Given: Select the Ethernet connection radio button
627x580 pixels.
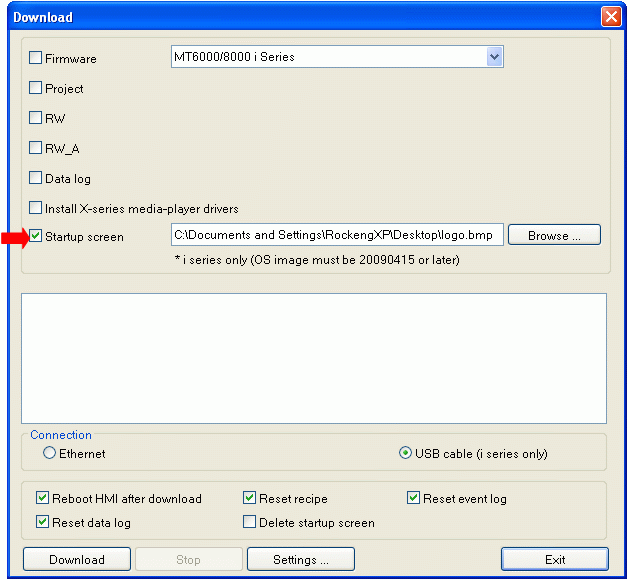Looking at the screenshot, I should click(49, 453).
